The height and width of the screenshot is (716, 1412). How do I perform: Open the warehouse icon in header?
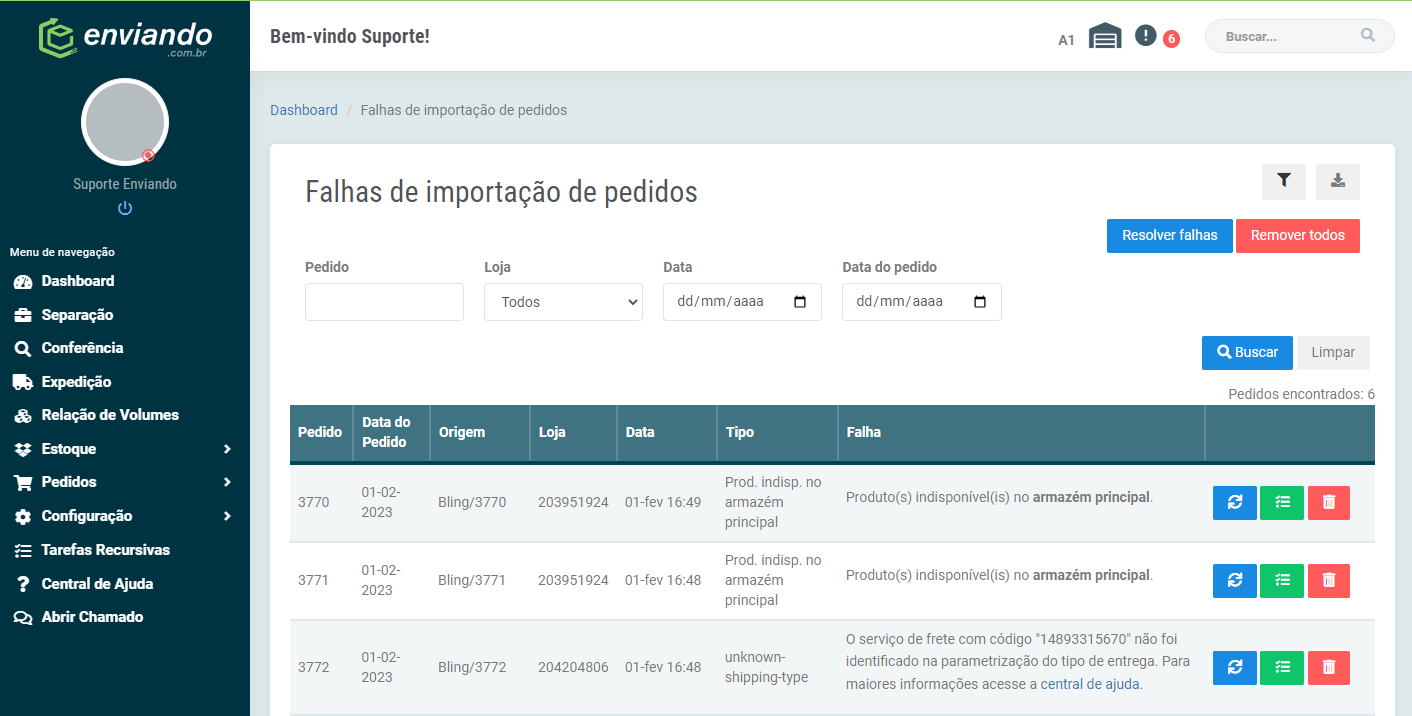[x=1105, y=37]
